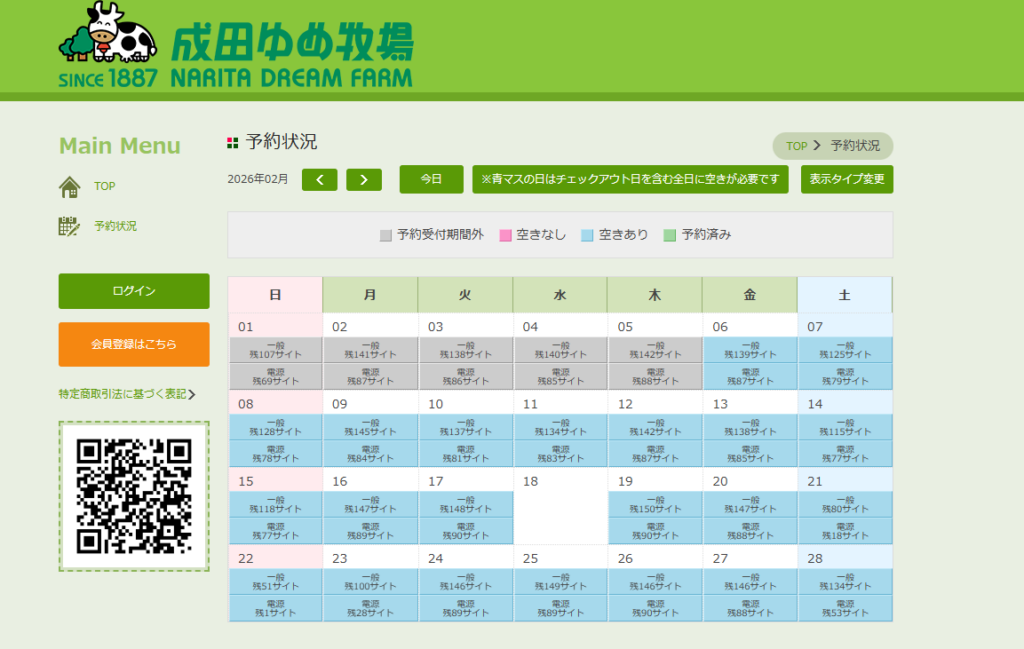The width and height of the screenshot is (1024, 649).
Task: Click the 表示タイプ変更 button
Action: point(846,179)
